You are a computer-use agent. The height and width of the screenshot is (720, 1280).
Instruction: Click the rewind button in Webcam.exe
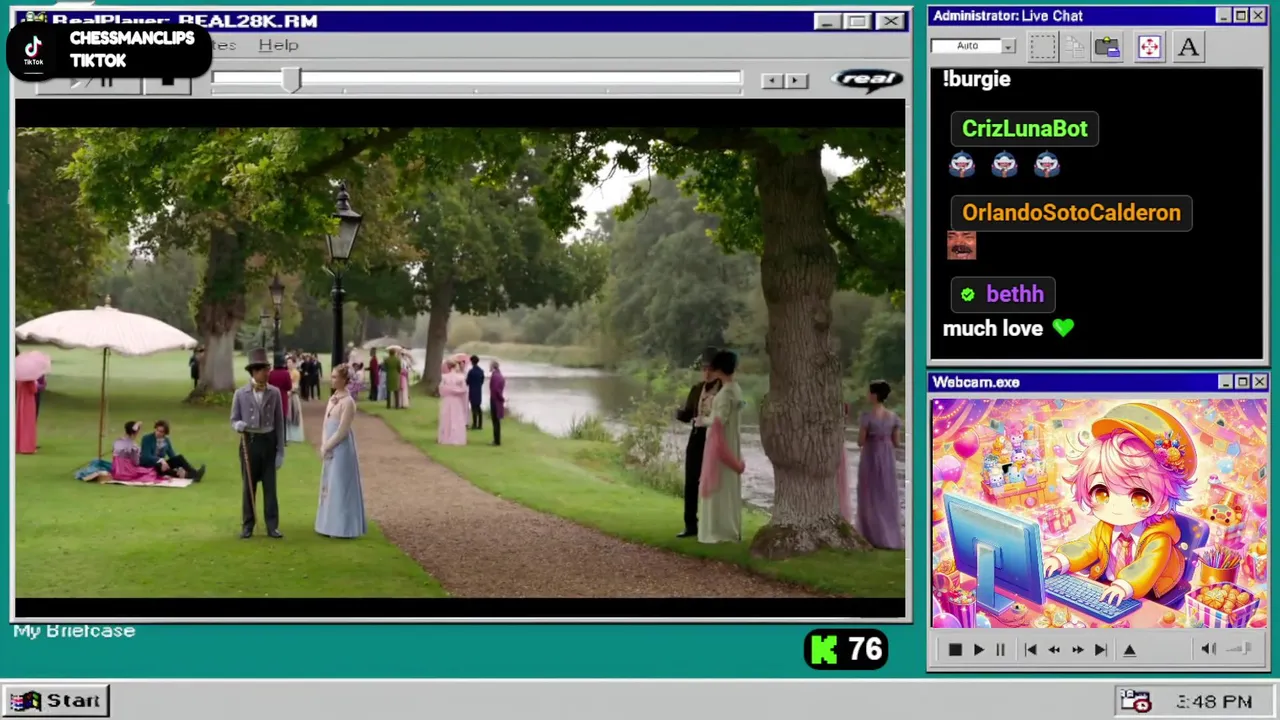pos(1053,650)
